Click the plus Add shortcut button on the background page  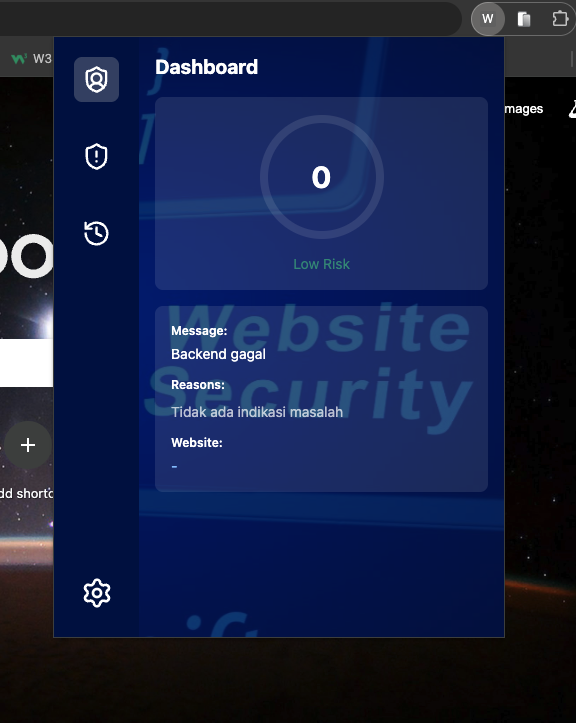click(28, 445)
